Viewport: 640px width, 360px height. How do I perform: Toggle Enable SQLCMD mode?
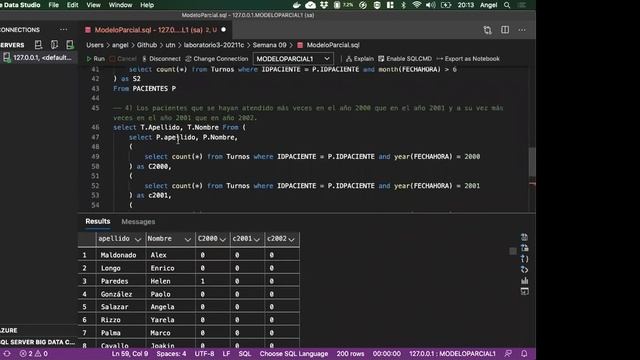click(404, 59)
